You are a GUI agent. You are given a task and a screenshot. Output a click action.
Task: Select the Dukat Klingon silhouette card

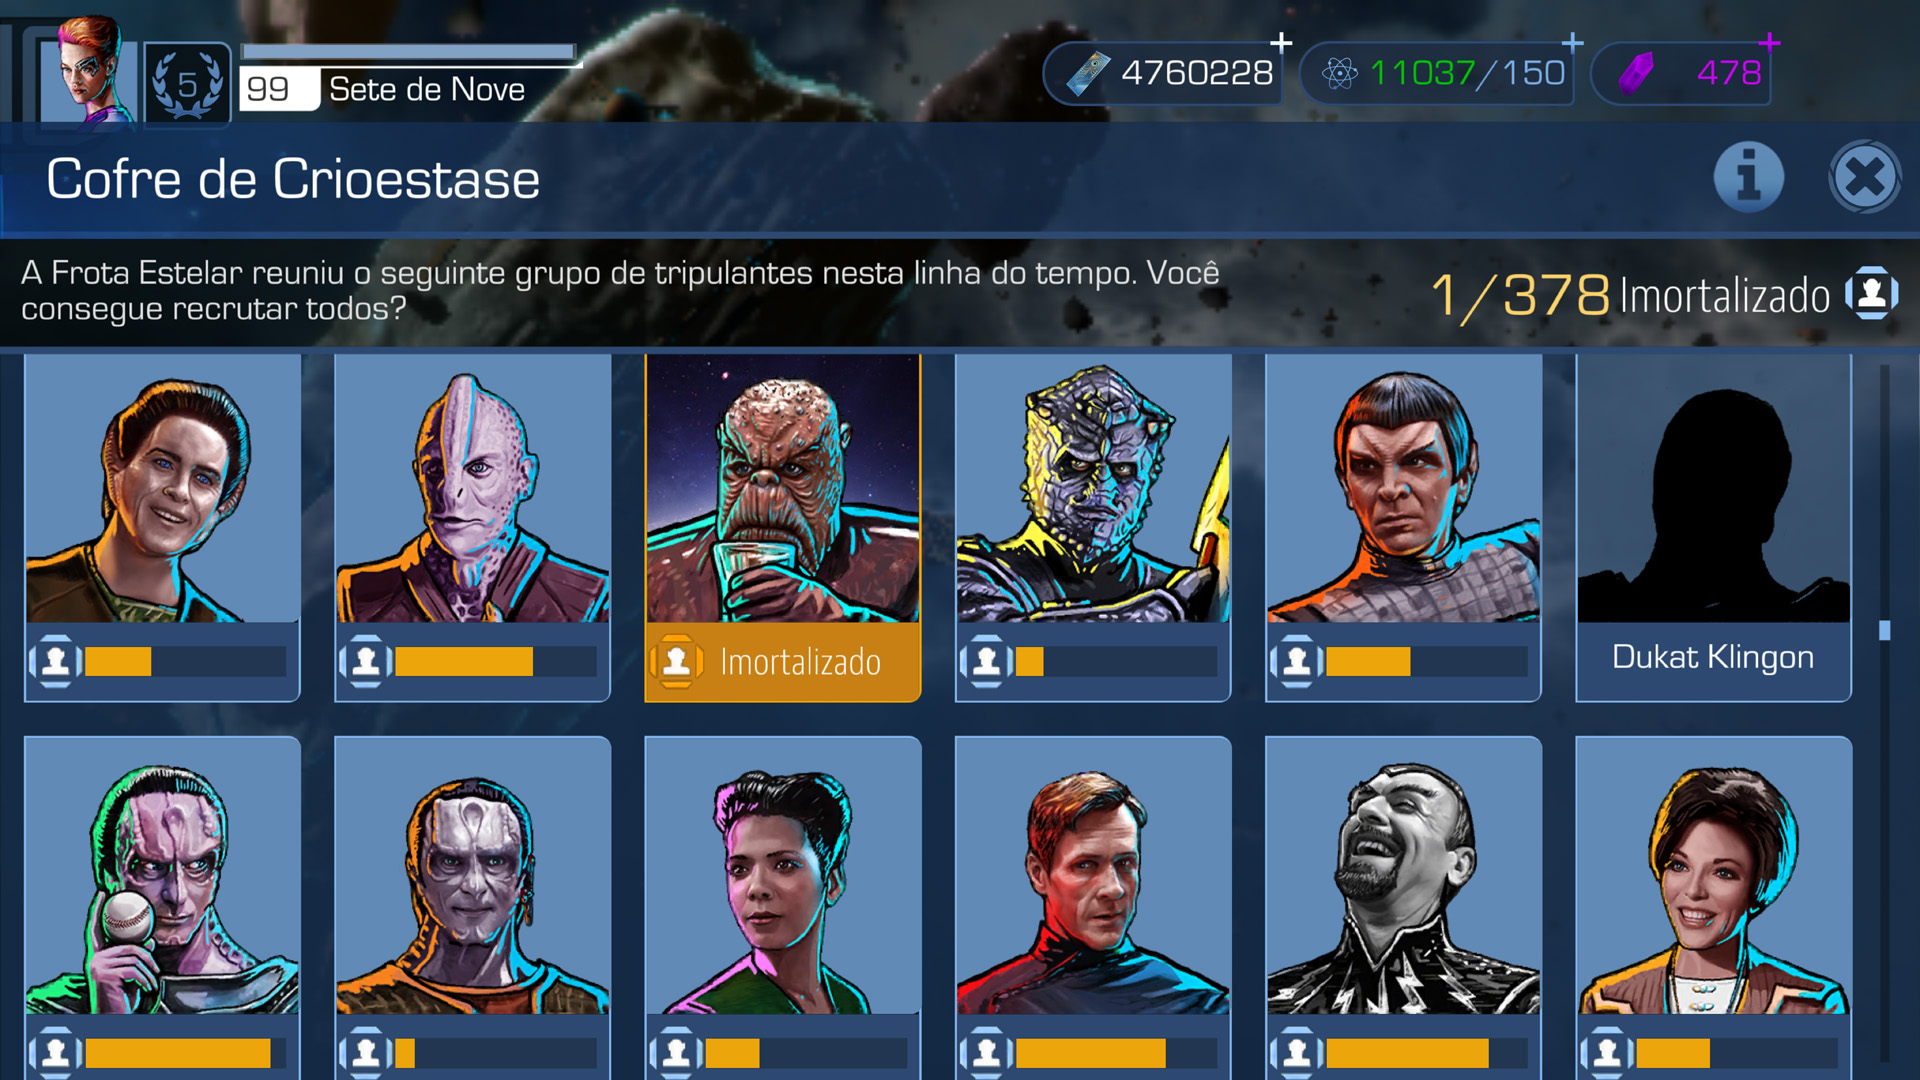[1713, 528]
